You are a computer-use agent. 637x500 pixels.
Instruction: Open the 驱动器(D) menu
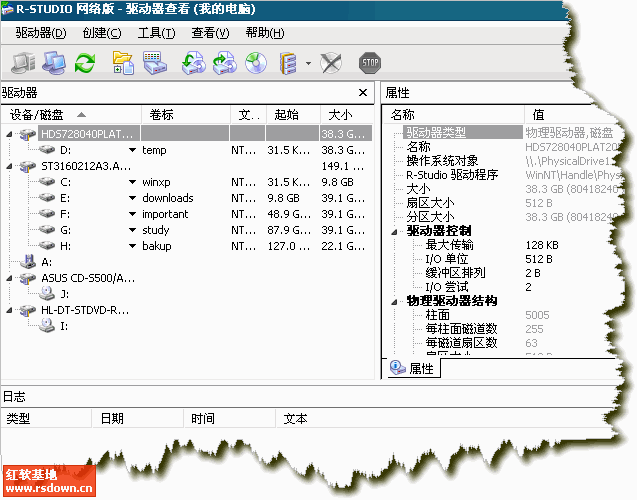click(41, 33)
